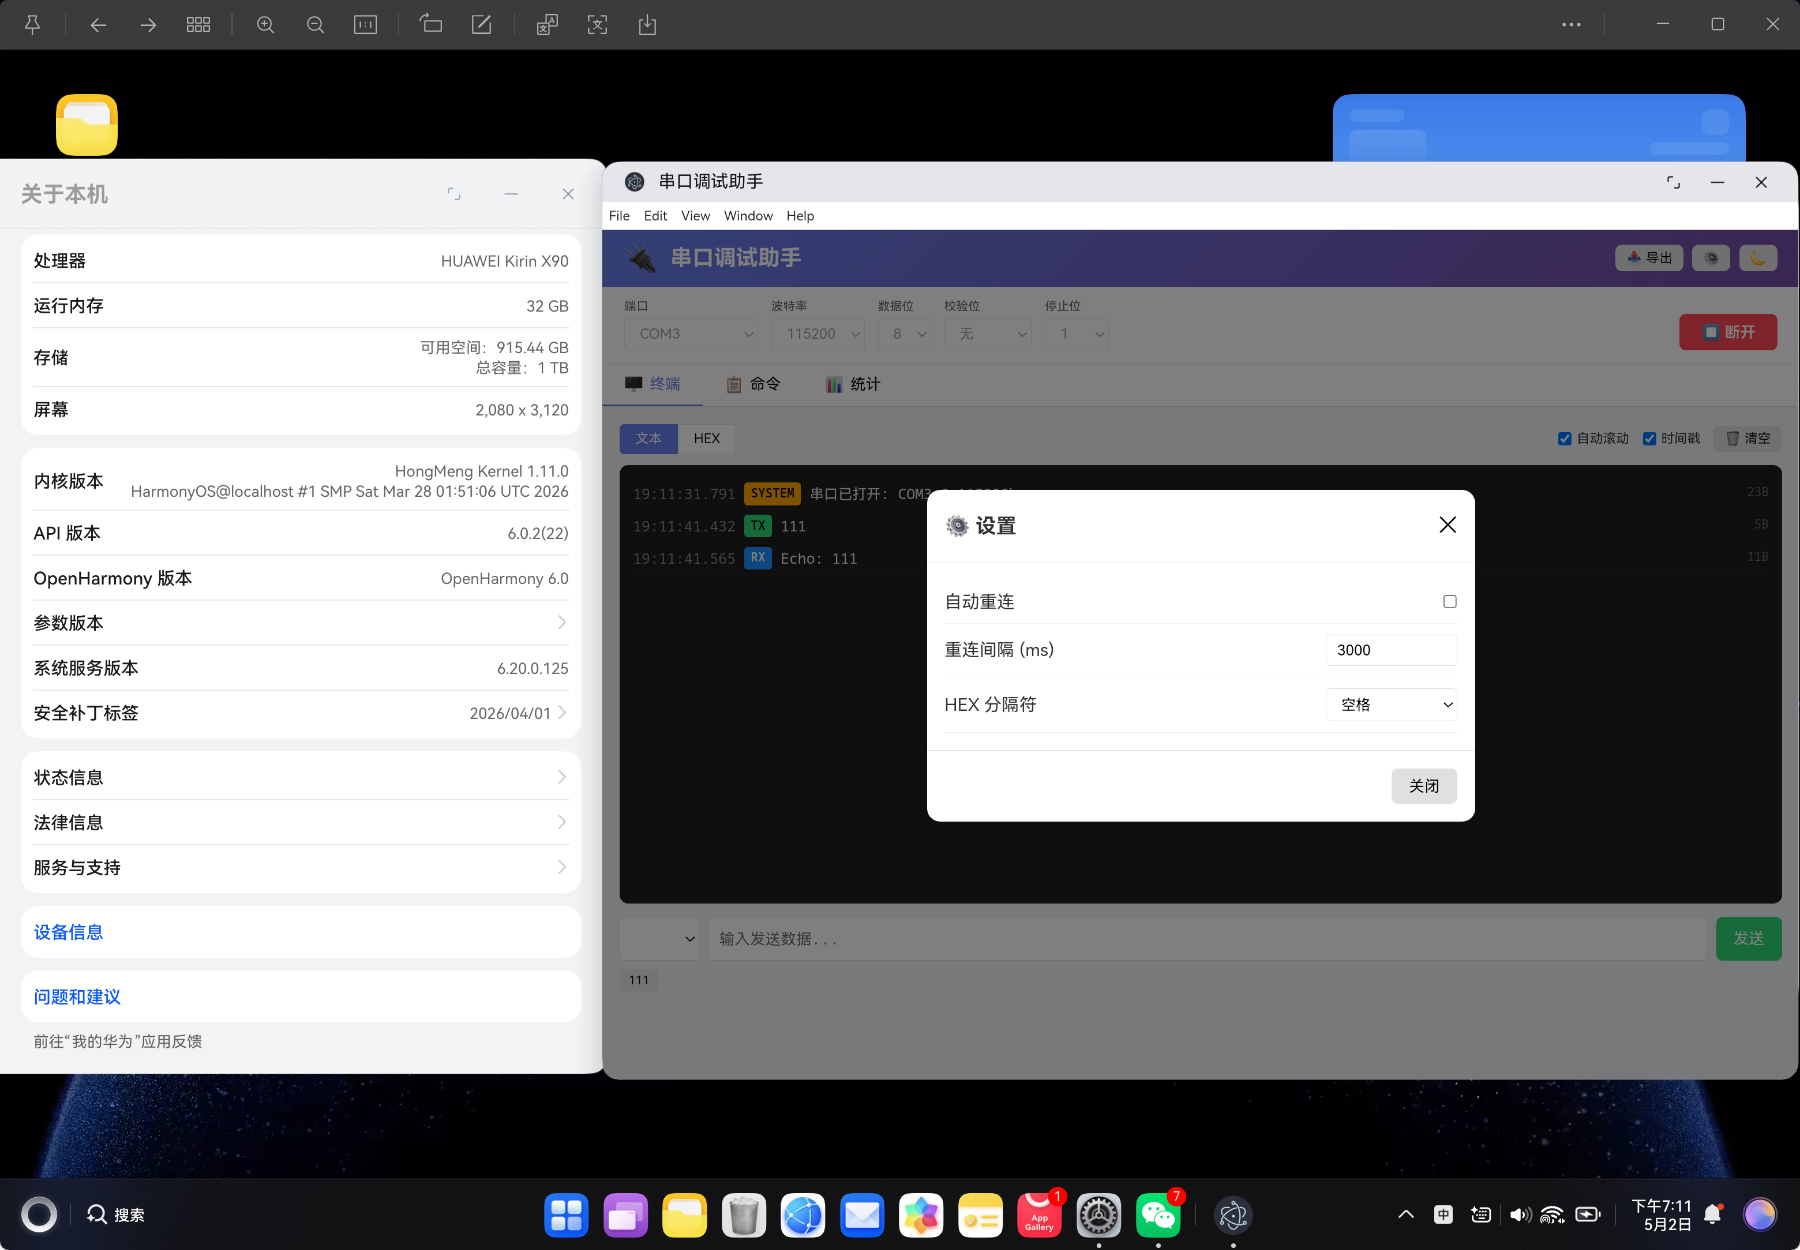This screenshot has height=1250, width=1800.
Task: Open the thumbnail grid view icon
Action: [x=198, y=25]
